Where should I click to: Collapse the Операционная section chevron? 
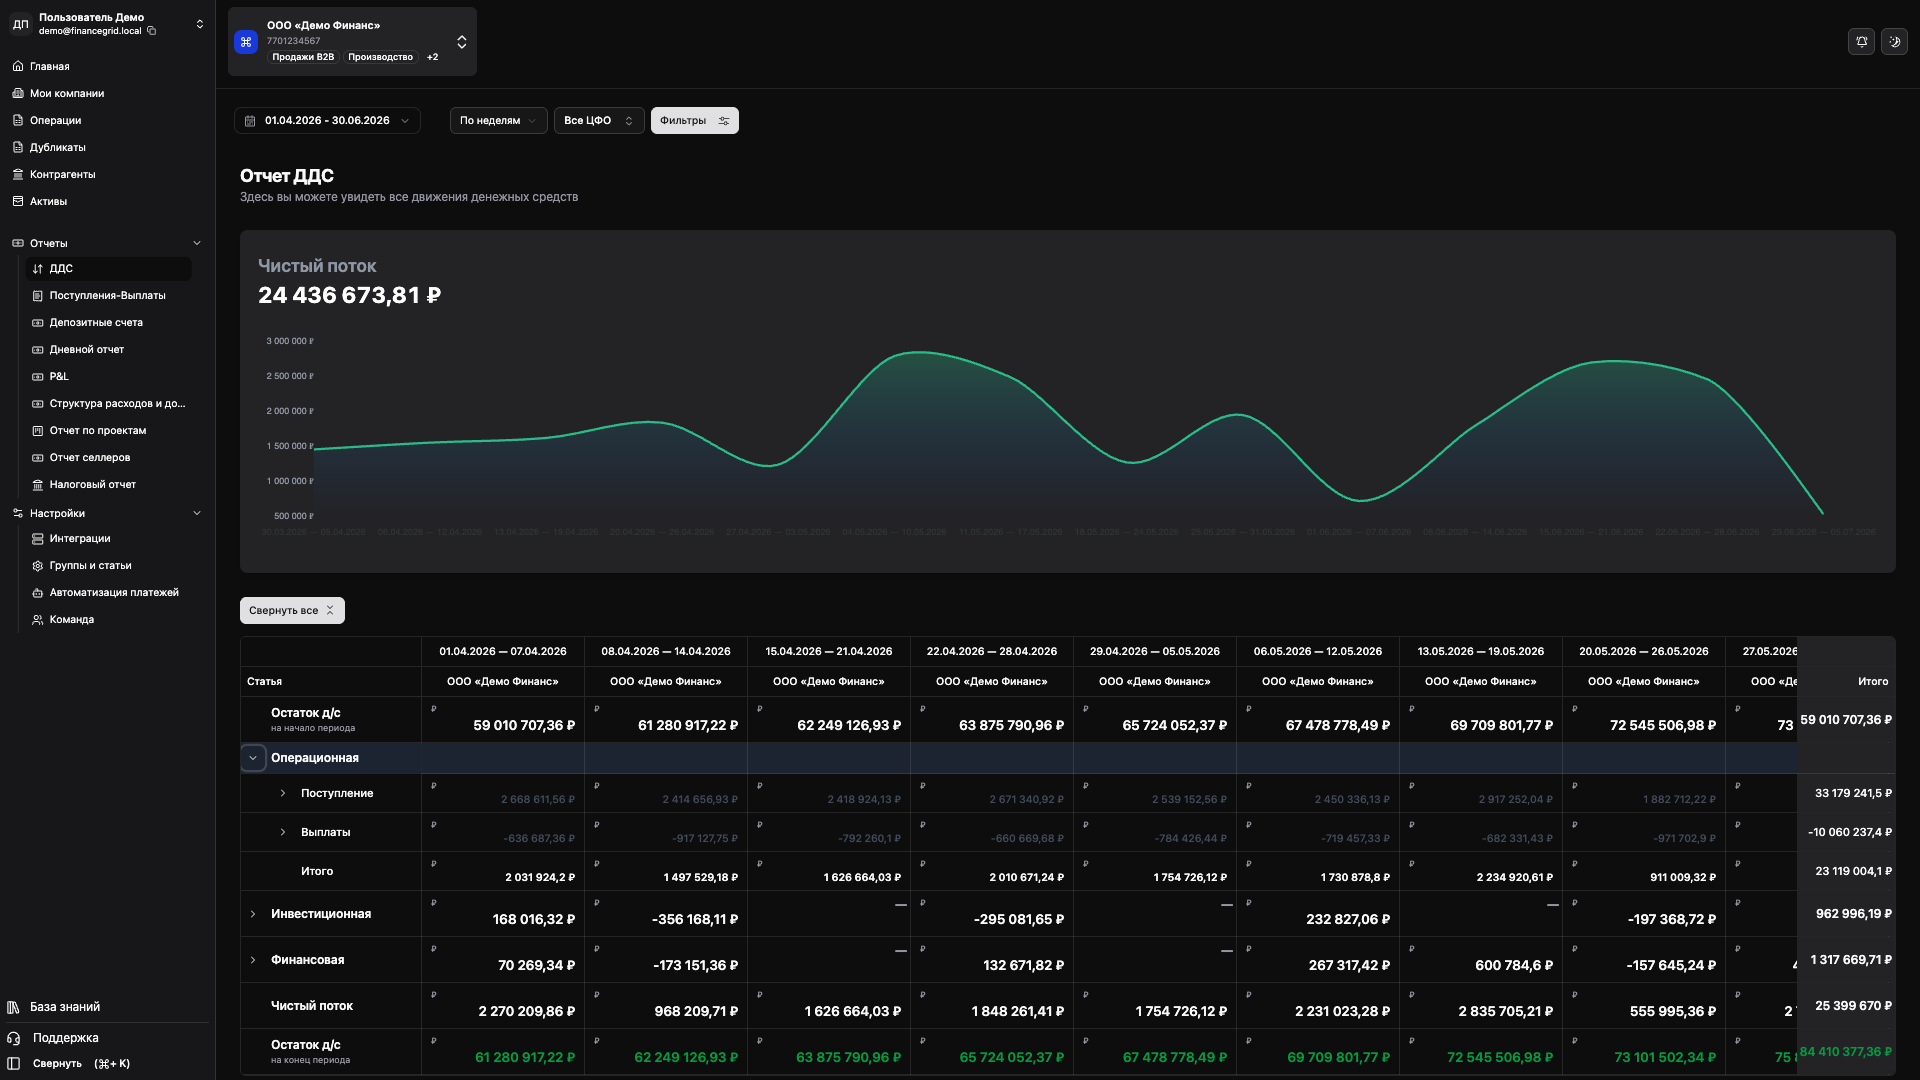[253, 758]
